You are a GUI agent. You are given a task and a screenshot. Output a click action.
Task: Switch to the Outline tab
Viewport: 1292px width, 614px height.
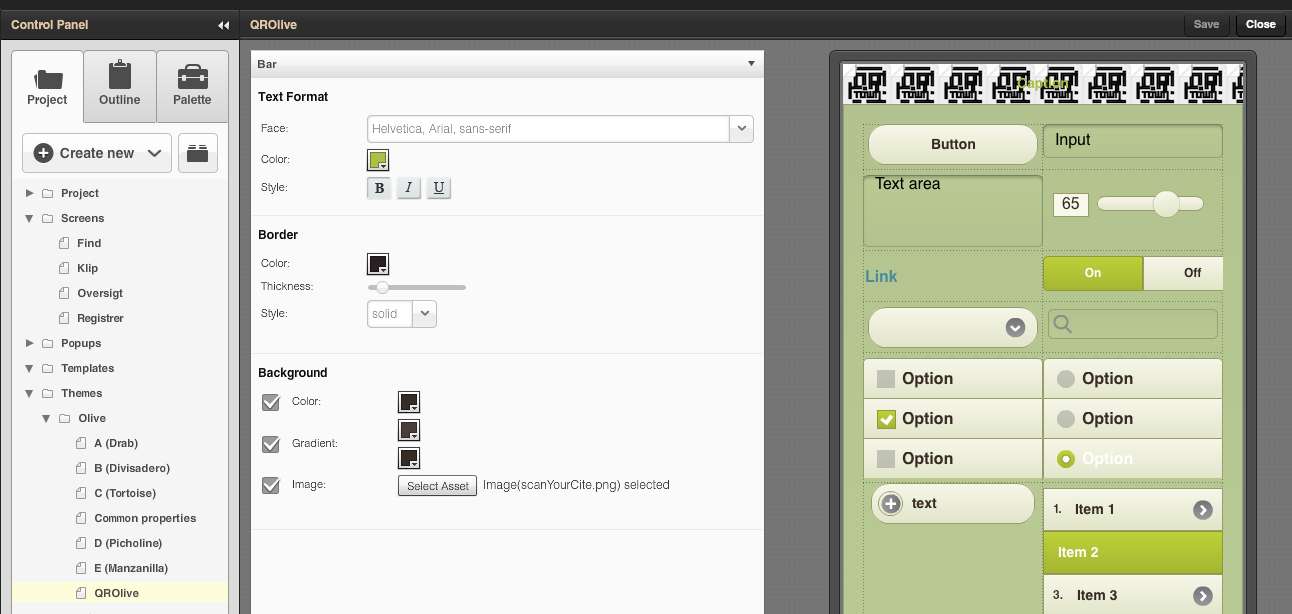pyautogui.click(x=120, y=86)
